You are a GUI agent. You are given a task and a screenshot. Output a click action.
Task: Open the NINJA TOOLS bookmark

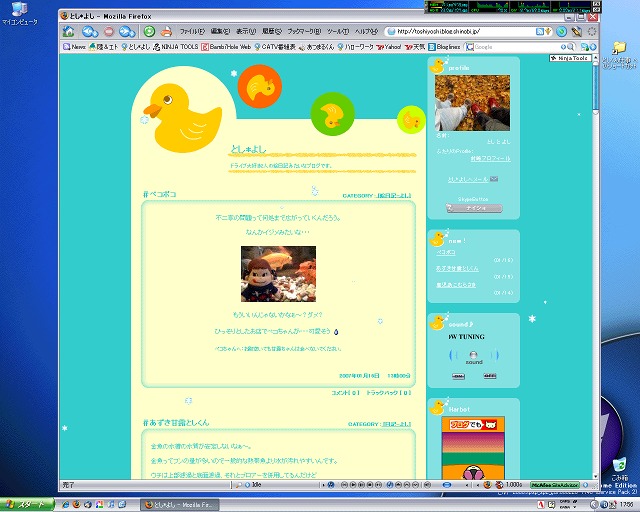click(176, 47)
